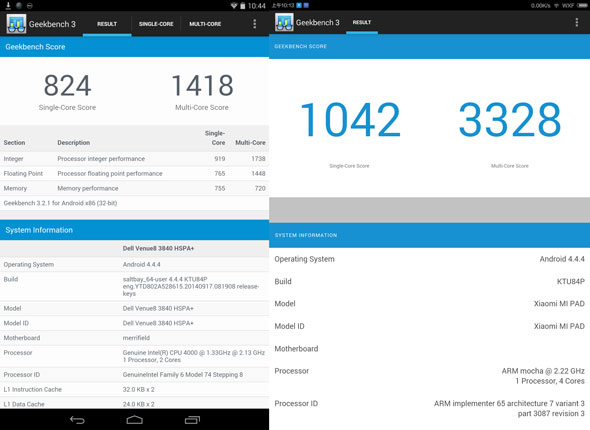Tap the Dell Venue8 3840 HSPA+ header
590x430 pixels.
tap(158, 248)
